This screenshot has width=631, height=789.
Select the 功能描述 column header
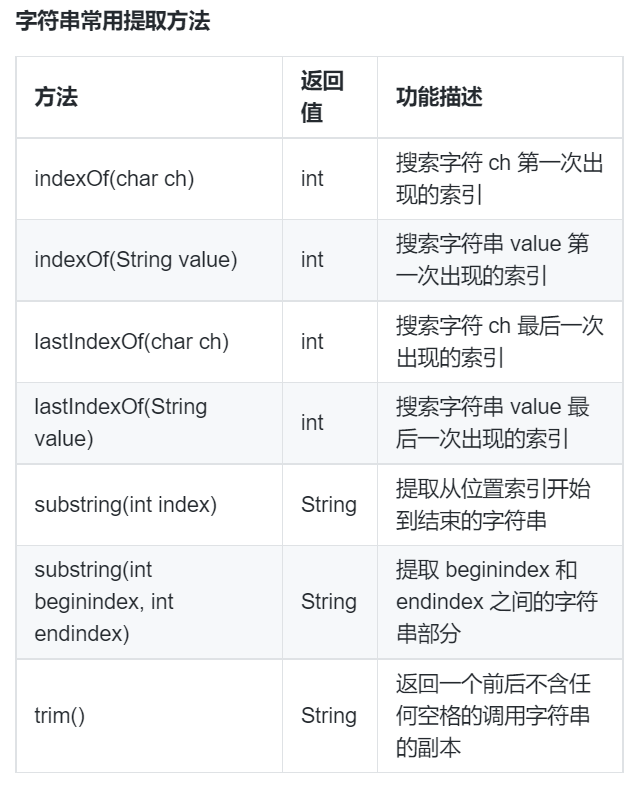coord(439,97)
